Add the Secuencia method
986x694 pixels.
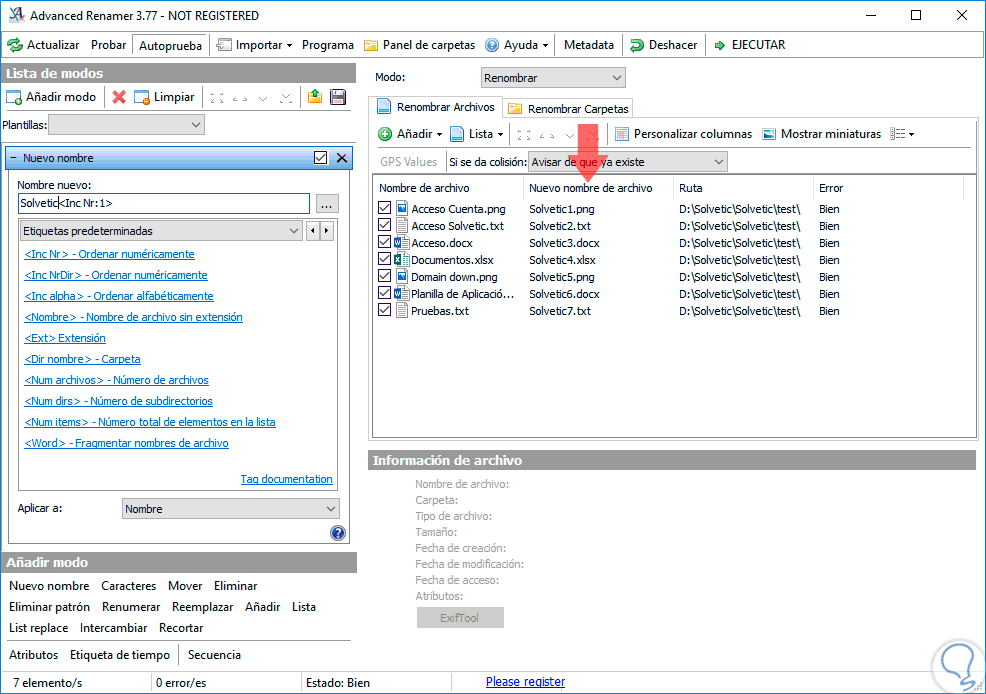(214, 655)
